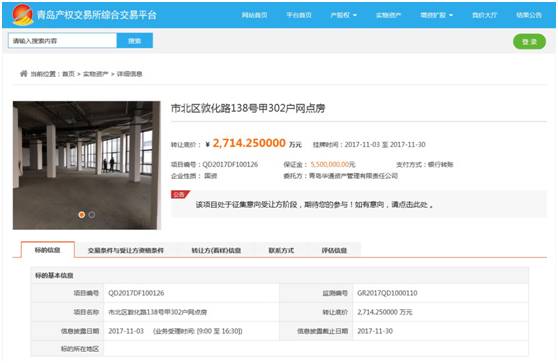Screen dimensions: 558x363
Task: Click breadcrumb current page 详细信息
Action: point(130,74)
